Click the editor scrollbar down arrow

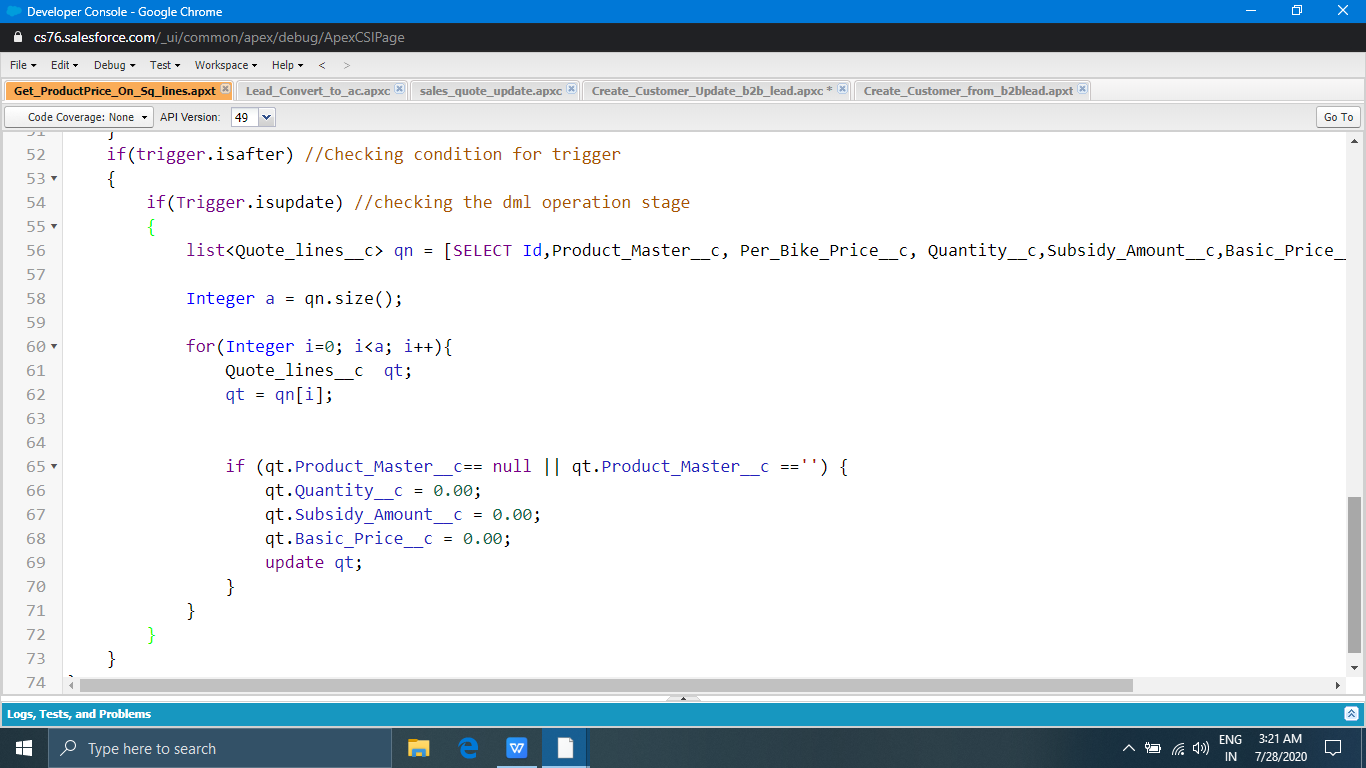click(x=1355, y=667)
